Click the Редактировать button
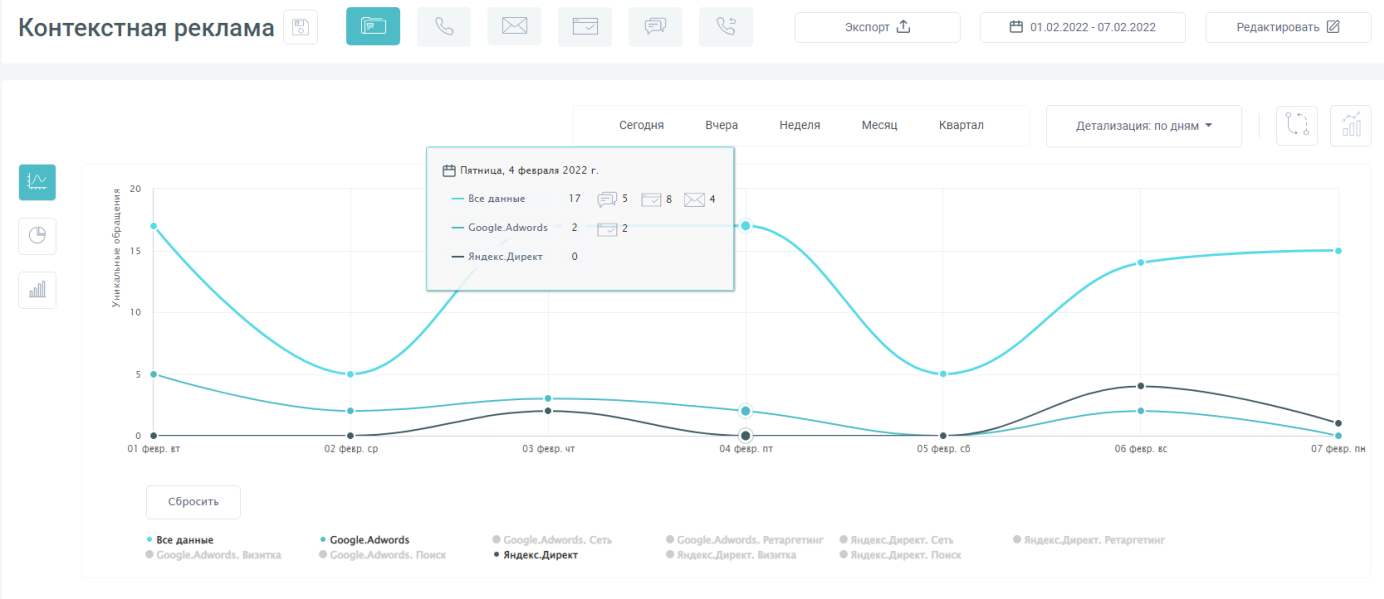Screen dimensions: 1384x599 point(1288,27)
